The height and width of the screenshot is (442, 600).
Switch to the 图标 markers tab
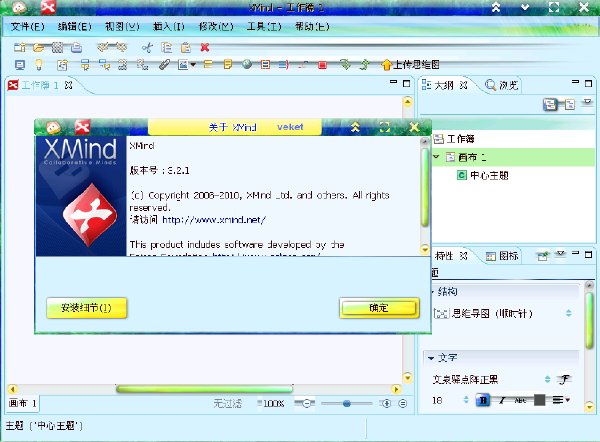(502, 256)
